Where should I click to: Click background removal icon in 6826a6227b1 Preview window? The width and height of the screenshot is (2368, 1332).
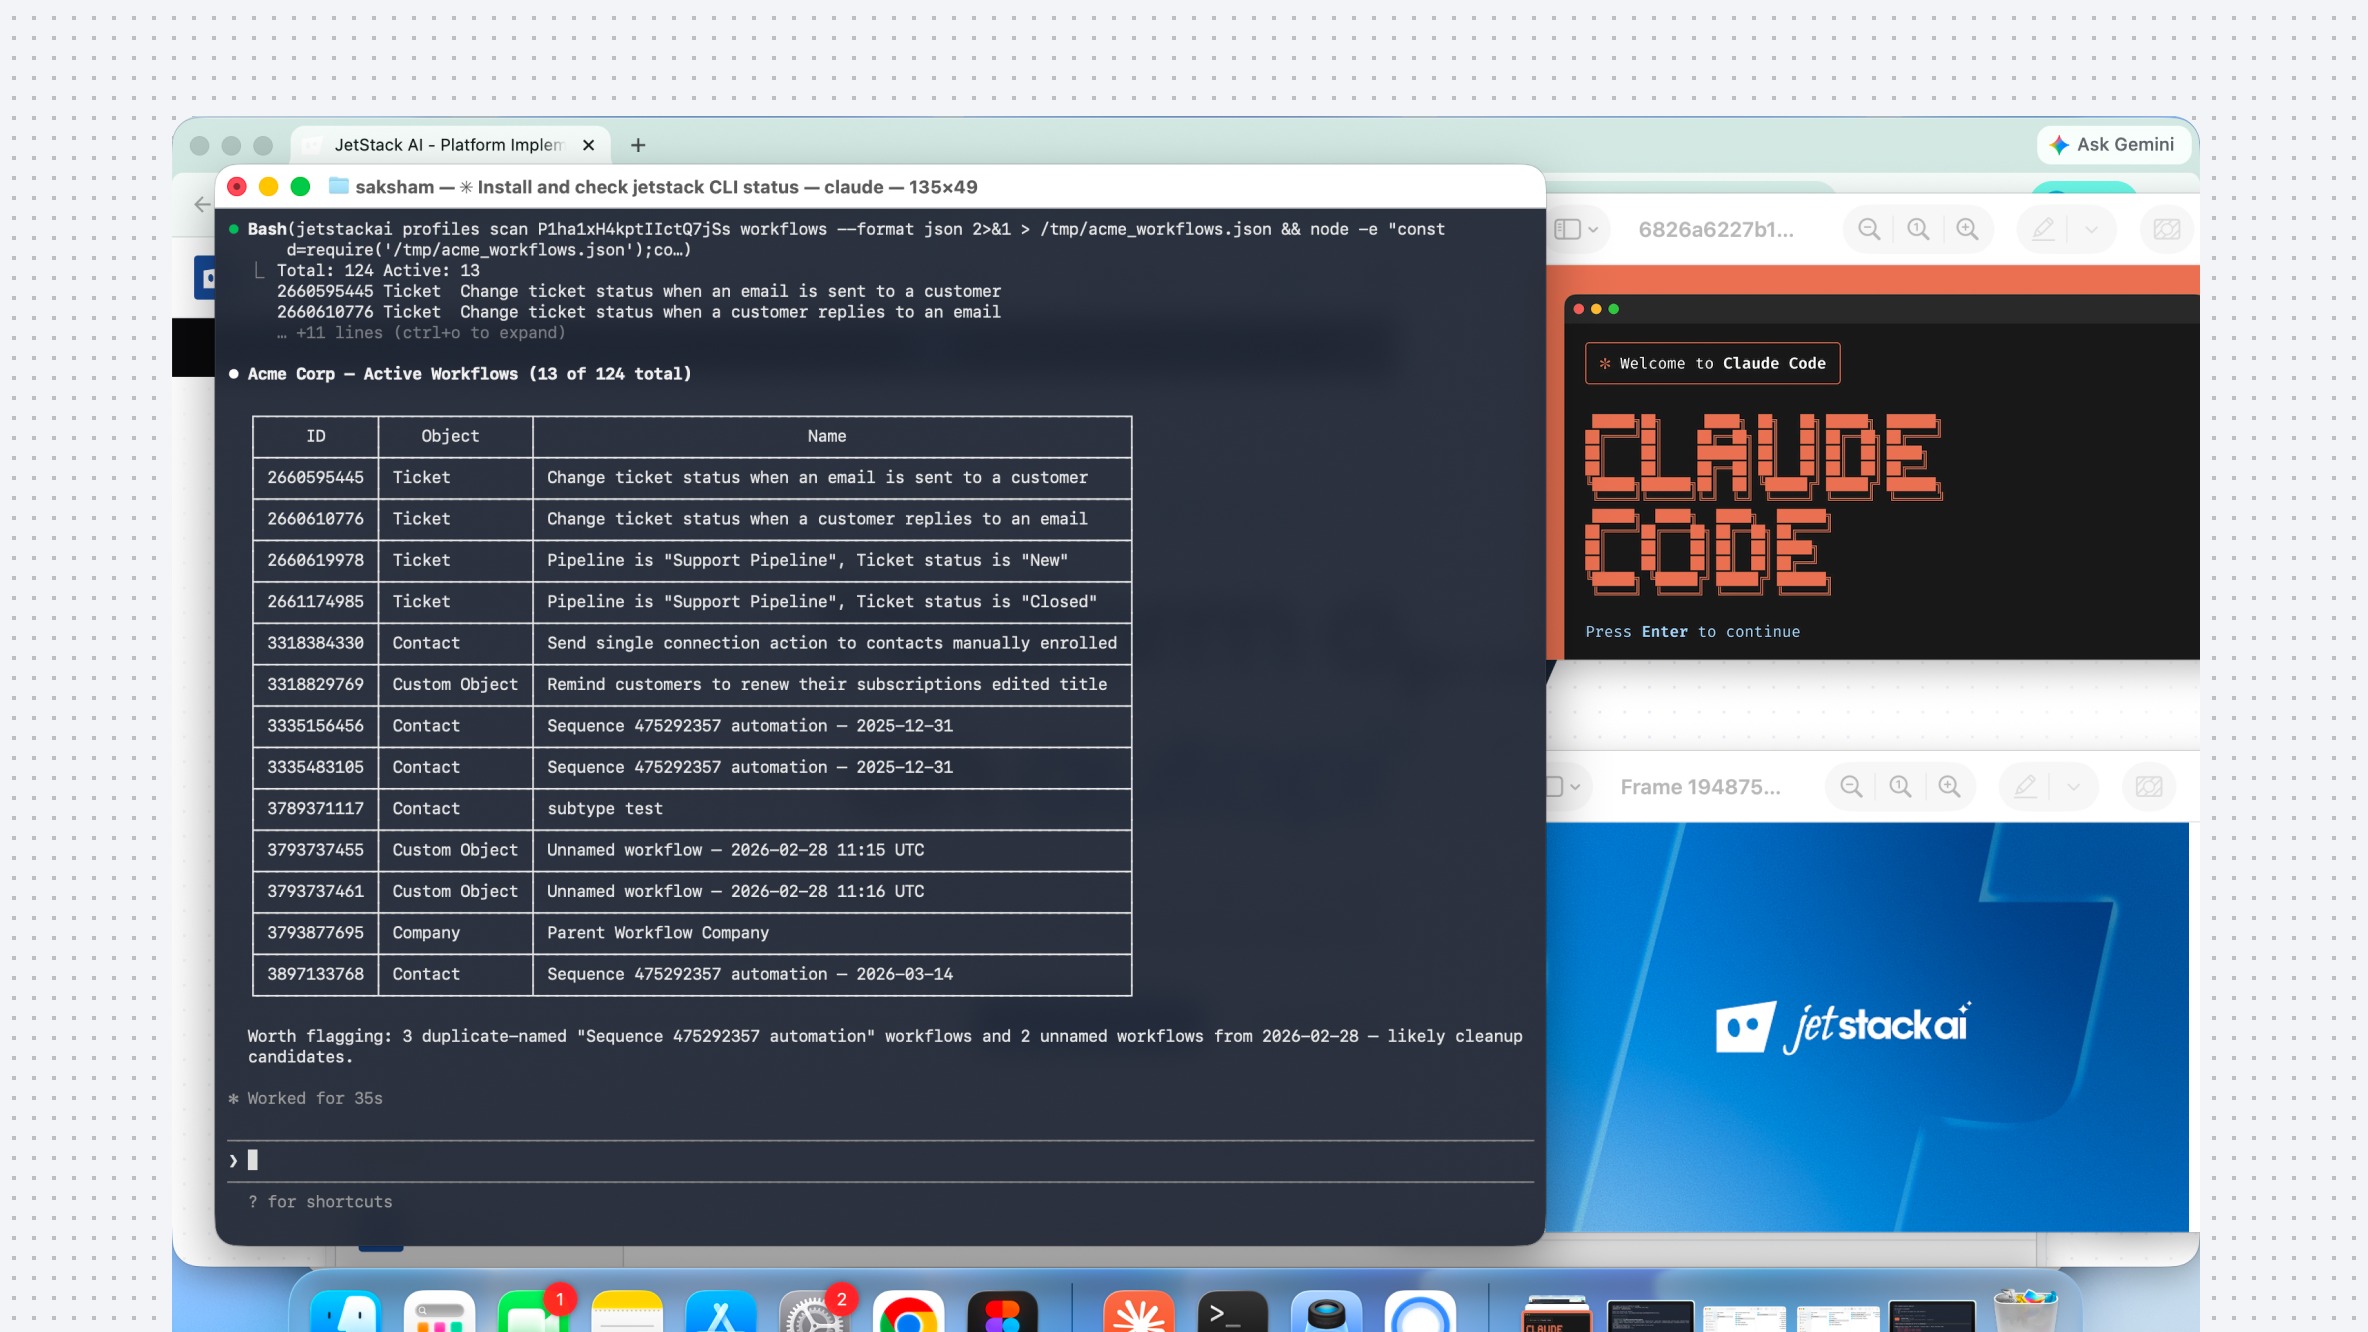2166,229
